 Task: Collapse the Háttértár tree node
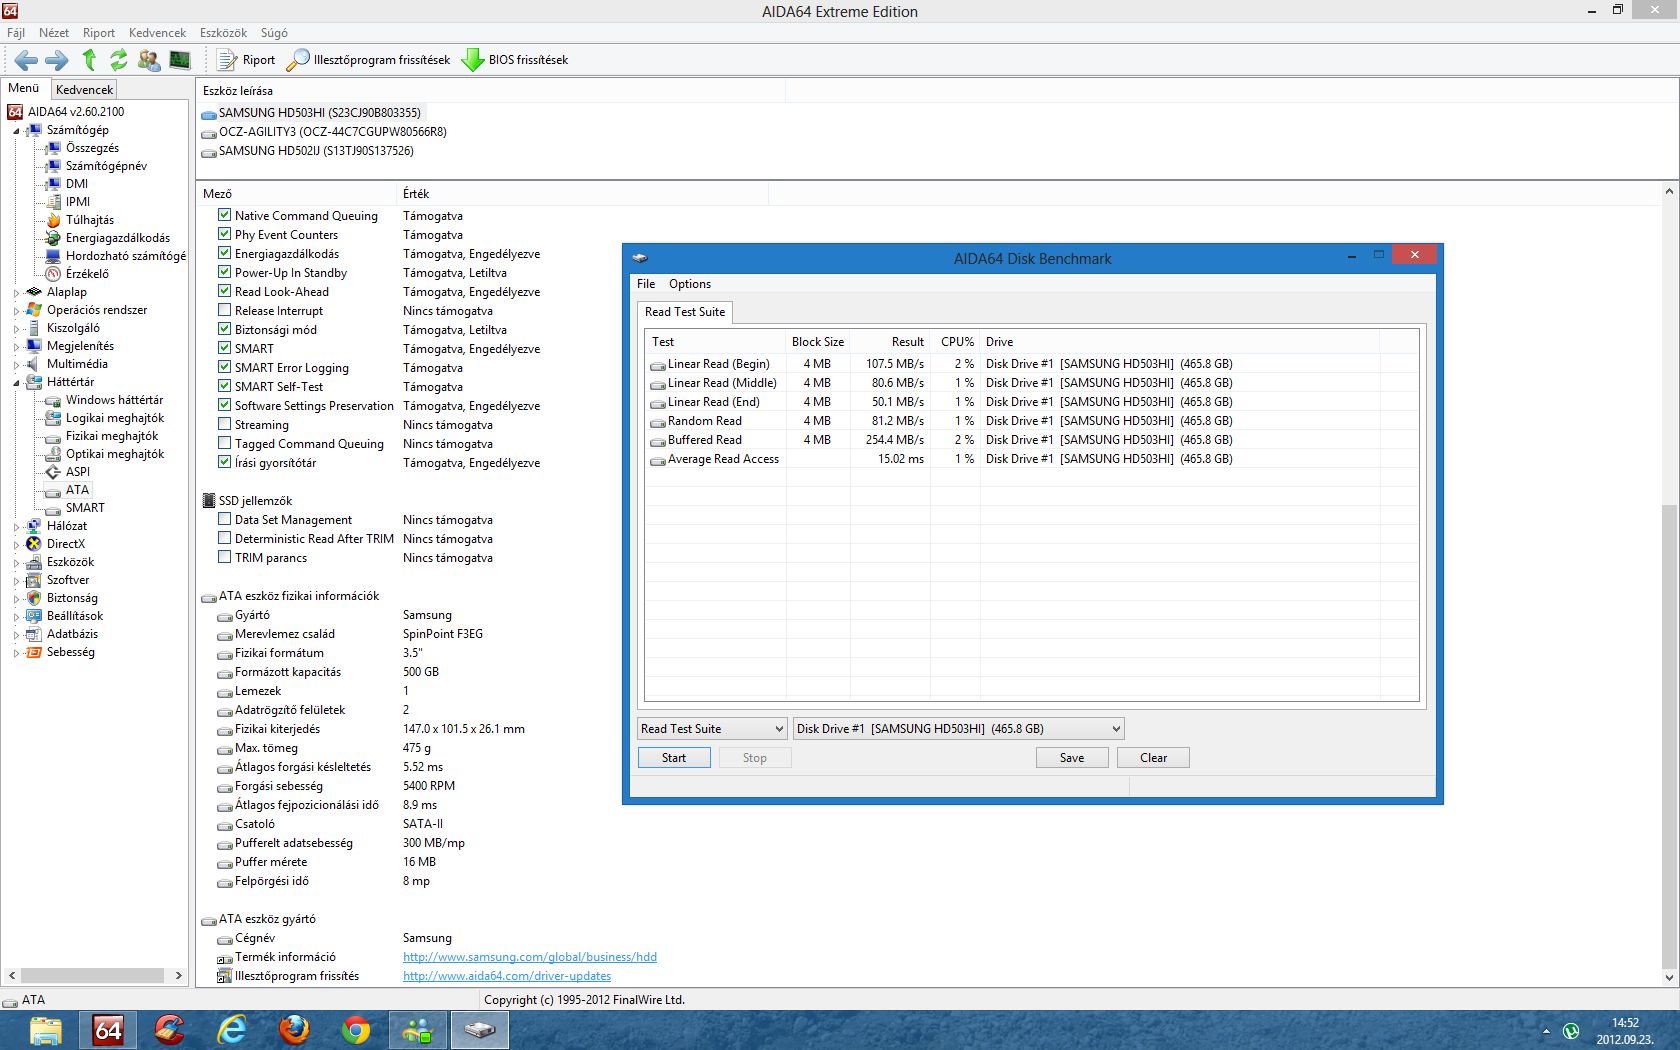coord(16,383)
